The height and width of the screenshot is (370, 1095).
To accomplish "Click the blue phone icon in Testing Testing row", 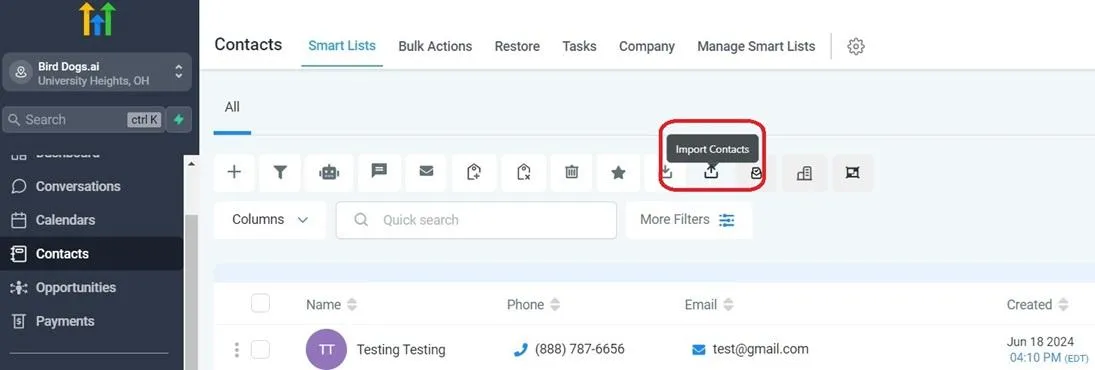I will pyautogui.click(x=520, y=349).
